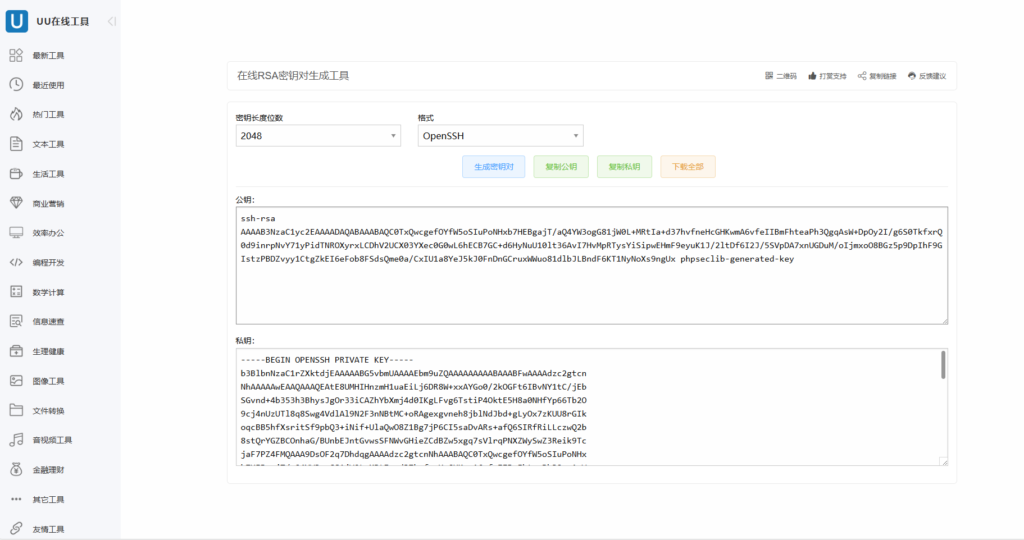Click the 格式 label
1024x540 pixels.
(426, 118)
